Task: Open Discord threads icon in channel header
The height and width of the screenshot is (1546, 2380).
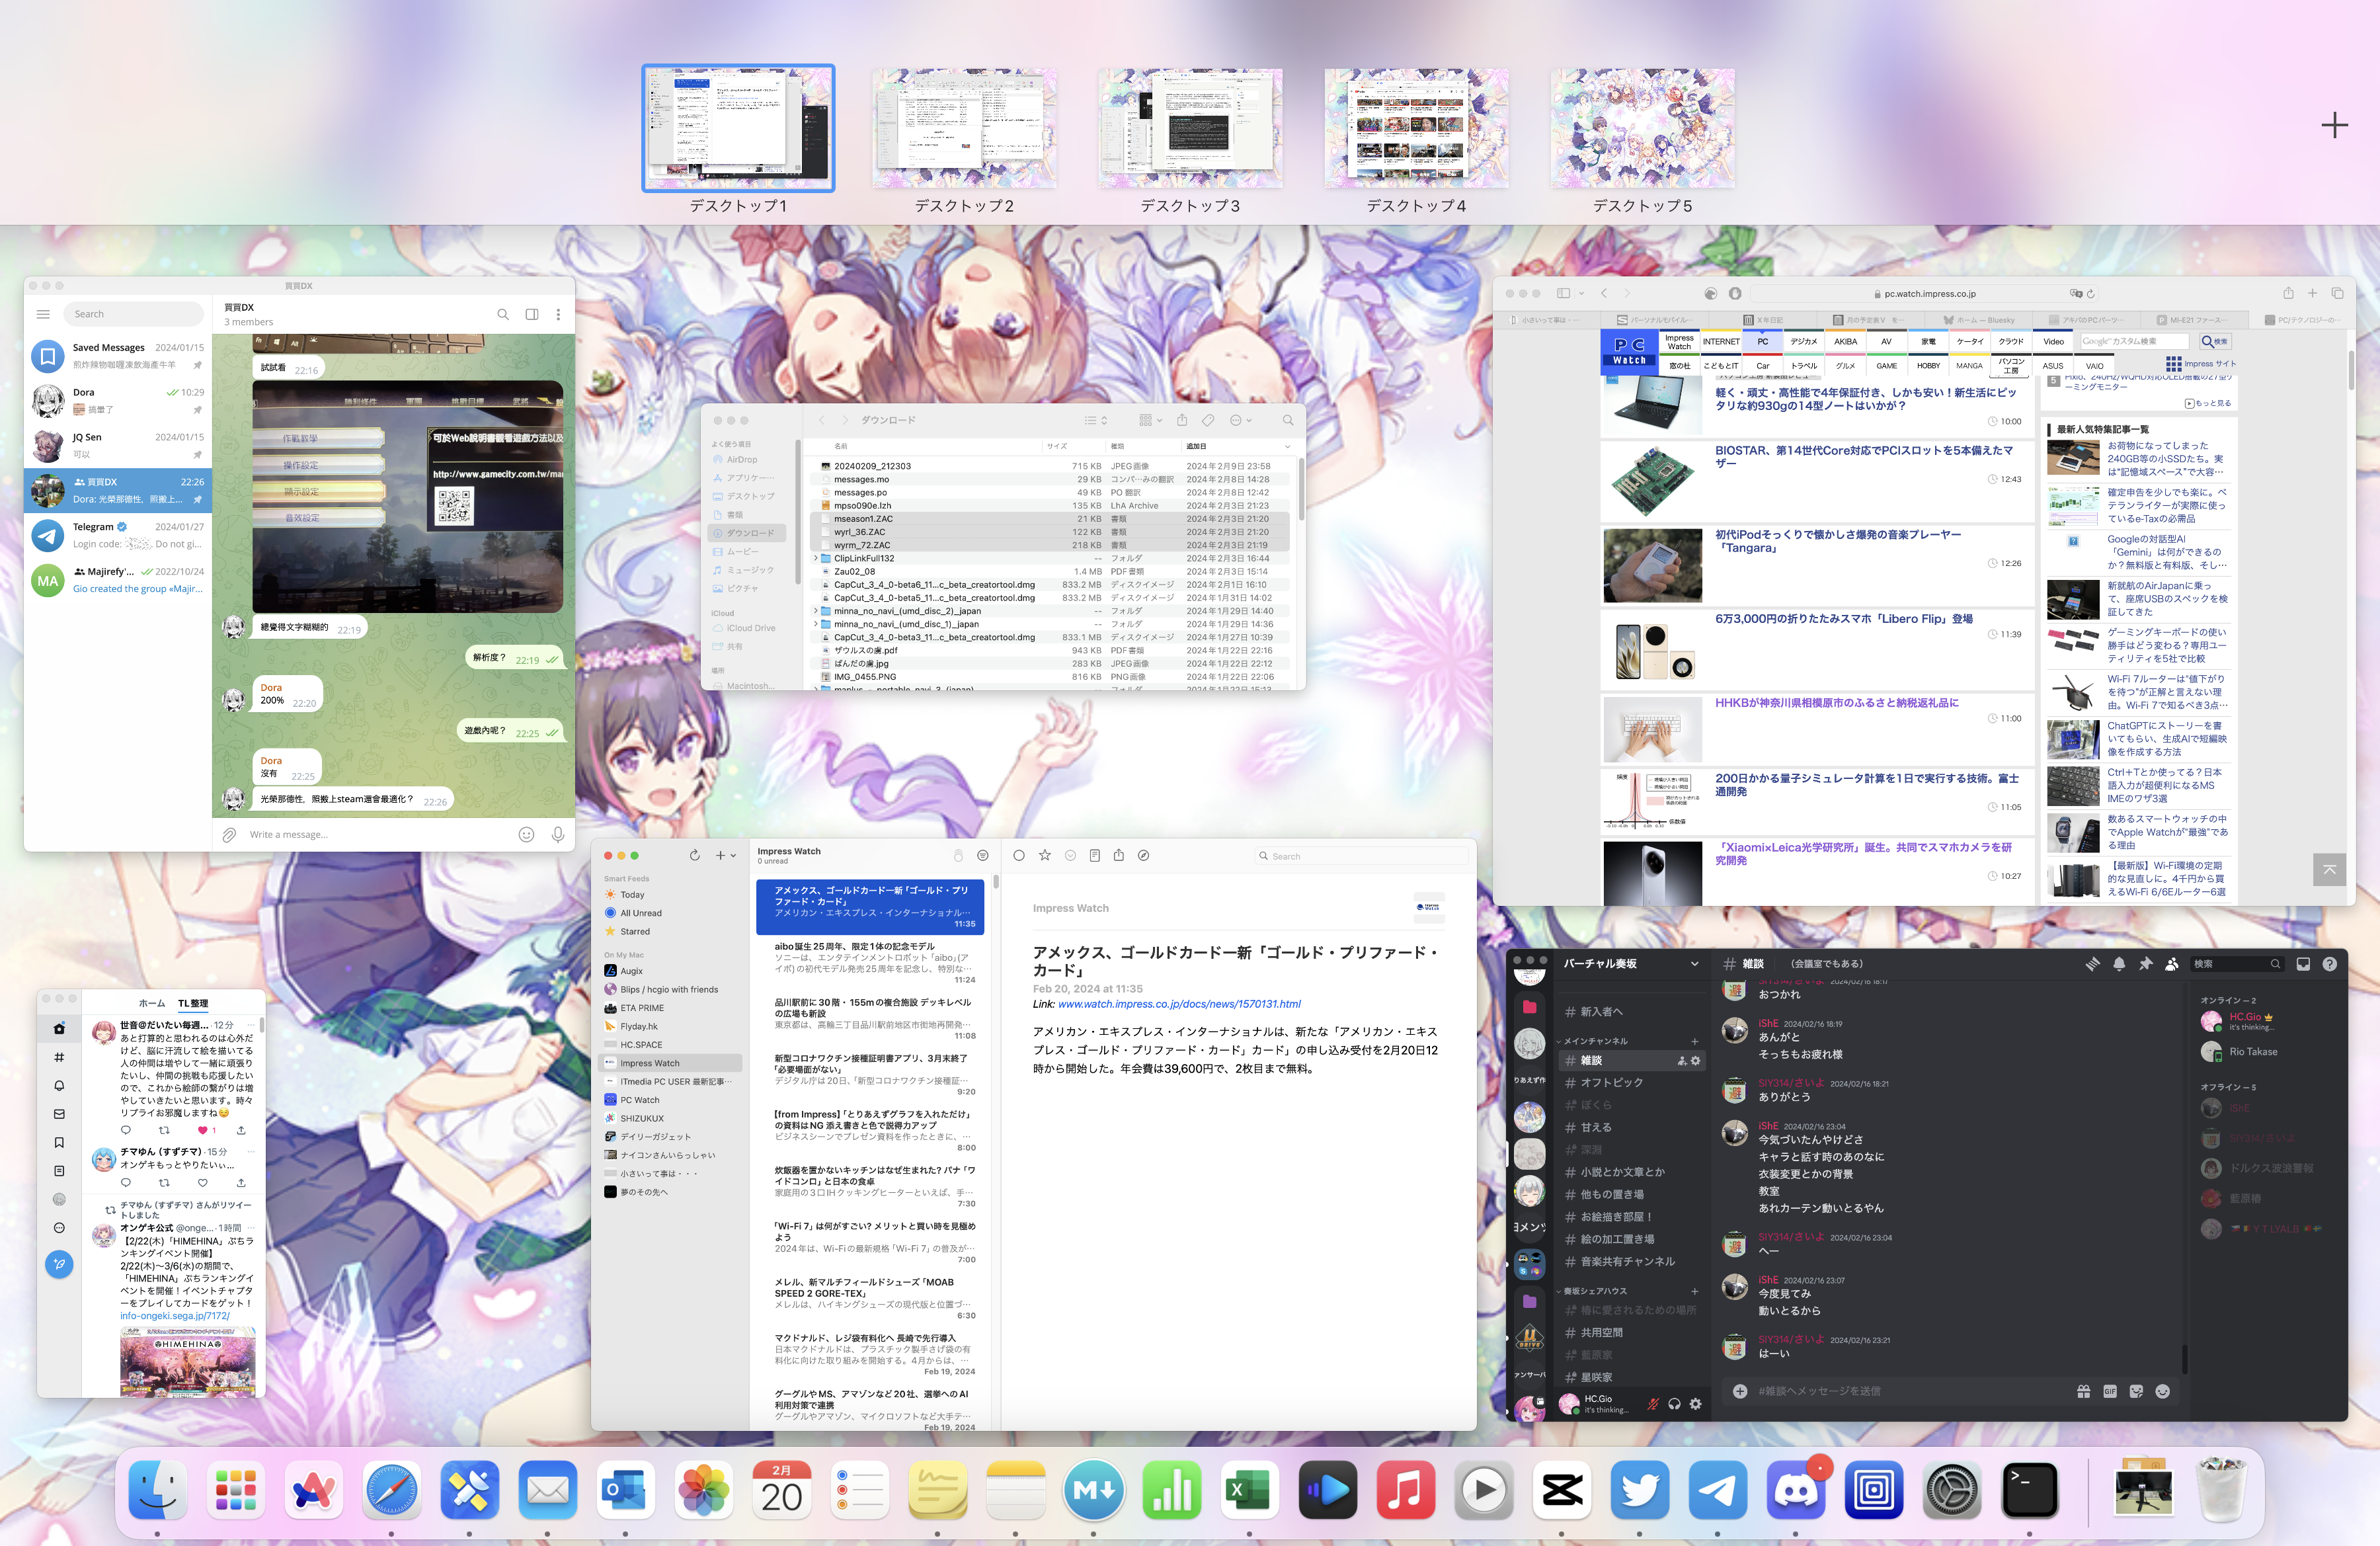Action: point(2092,963)
